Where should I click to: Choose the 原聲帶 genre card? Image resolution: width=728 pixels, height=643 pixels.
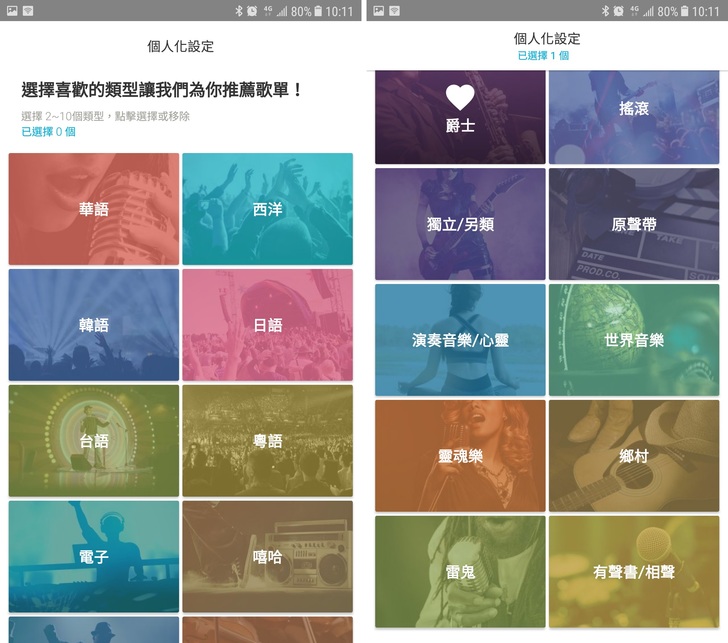pyautogui.click(x=634, y=224)
